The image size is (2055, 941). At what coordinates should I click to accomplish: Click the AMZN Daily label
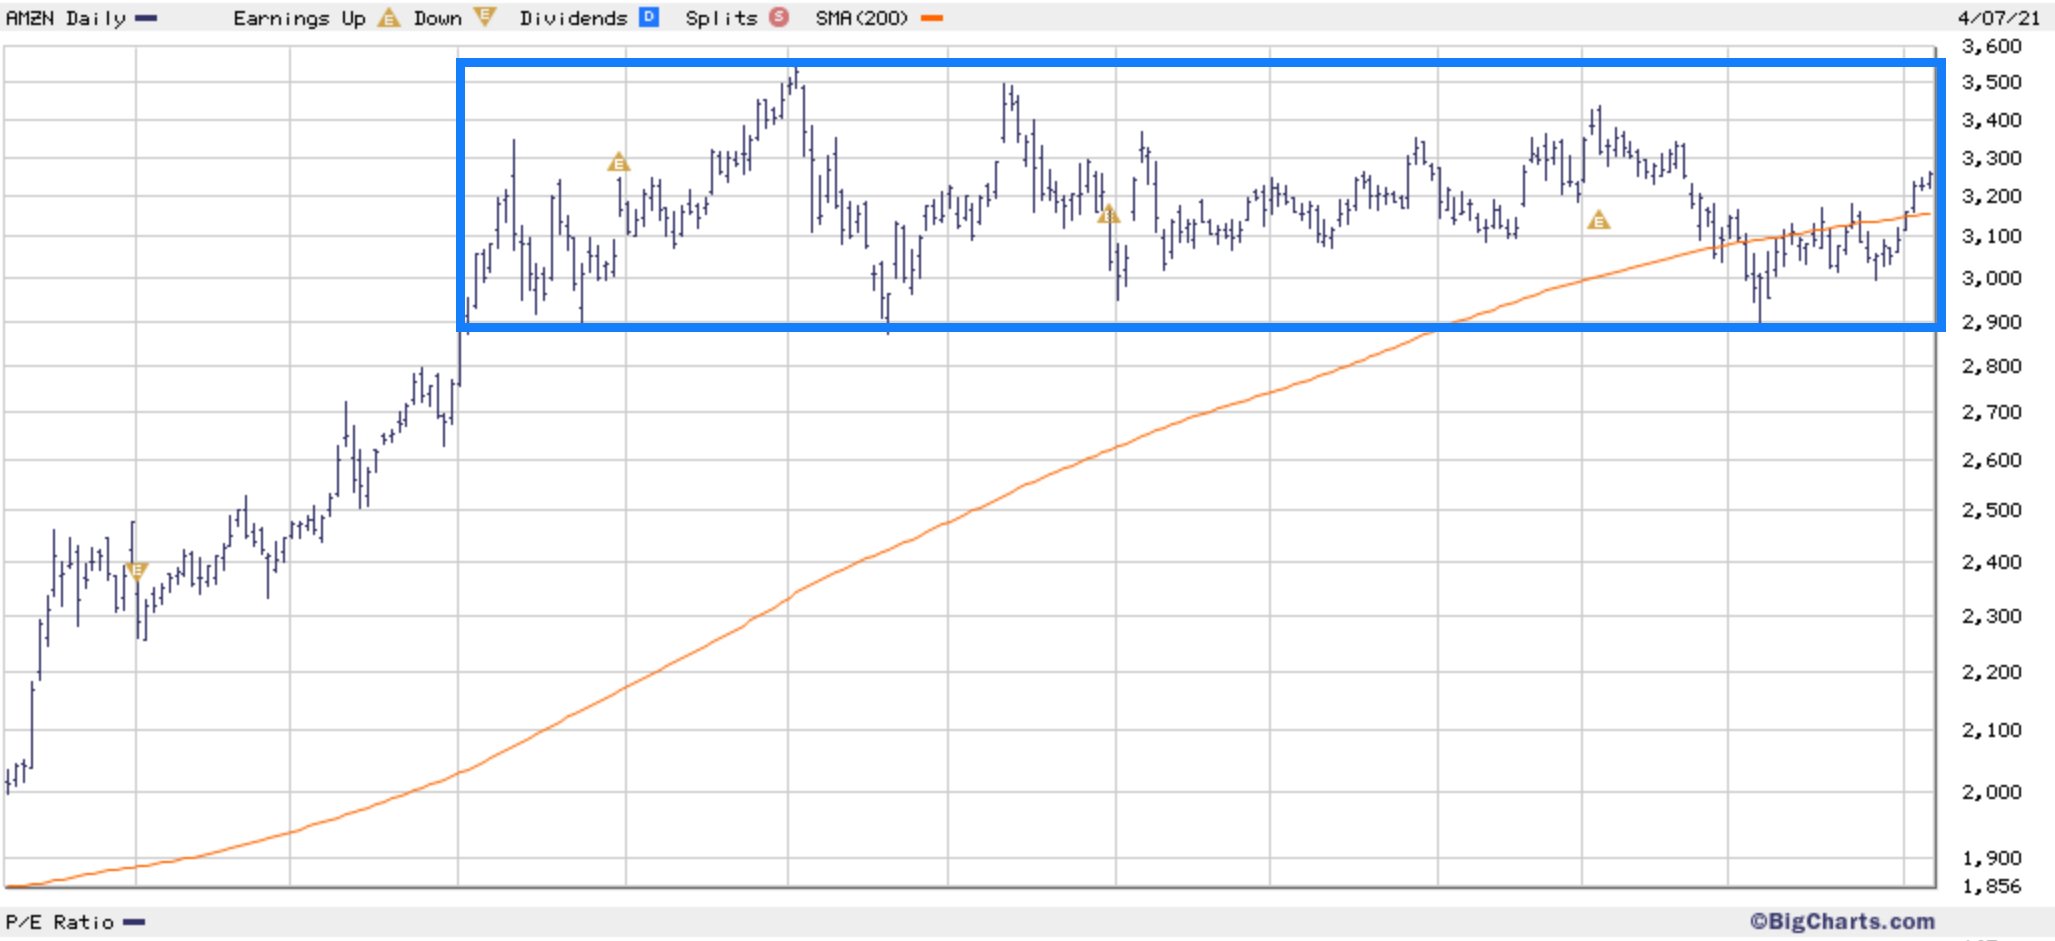point(66,18)
